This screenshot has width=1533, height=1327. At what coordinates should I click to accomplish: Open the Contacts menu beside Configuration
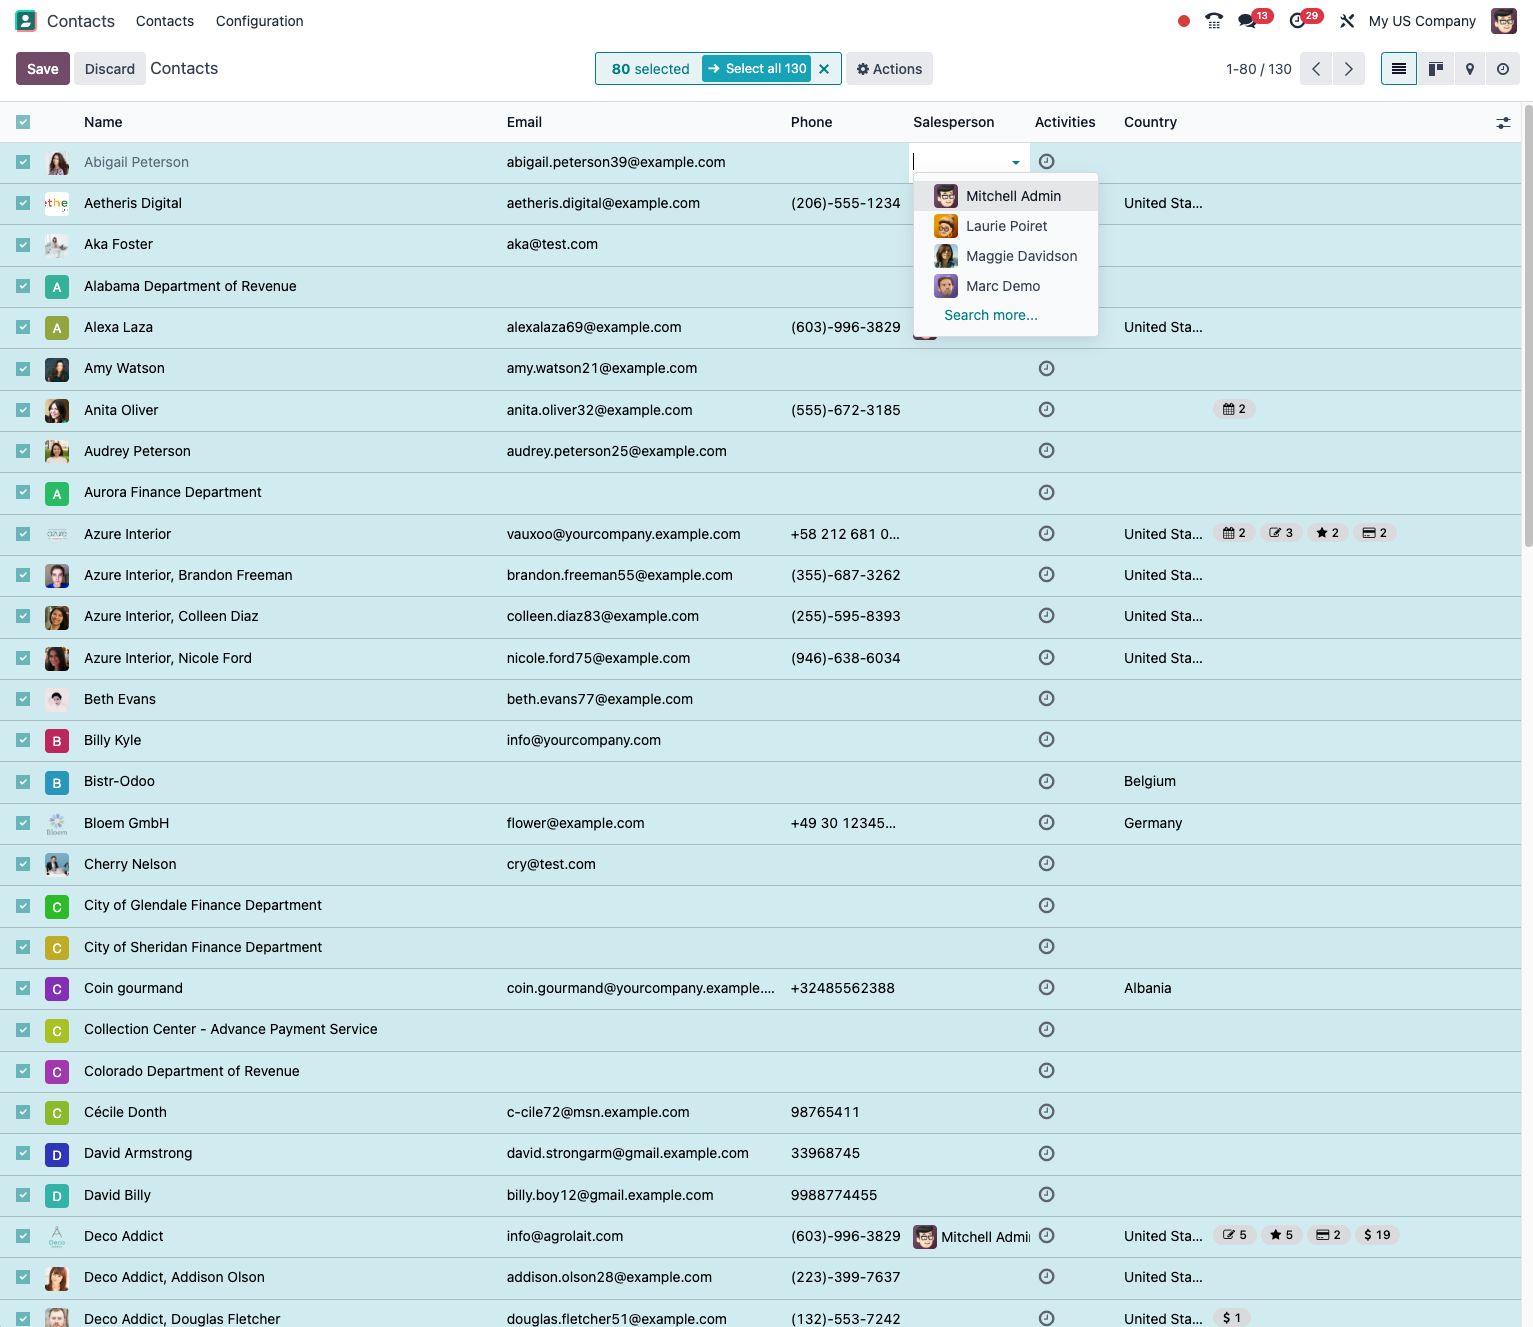[x=165, y=21]
